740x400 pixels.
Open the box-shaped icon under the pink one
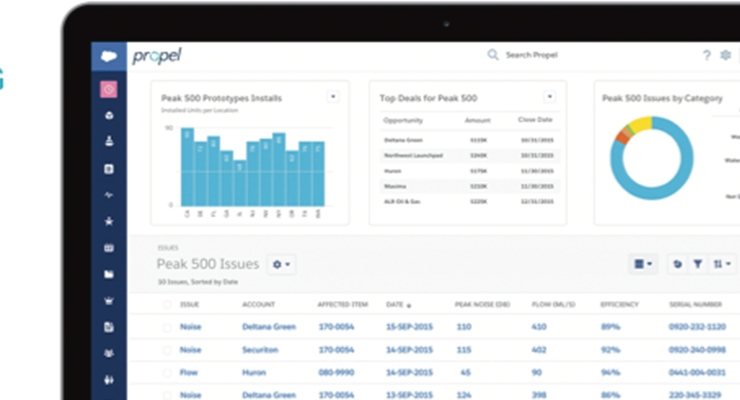[109, 115]
